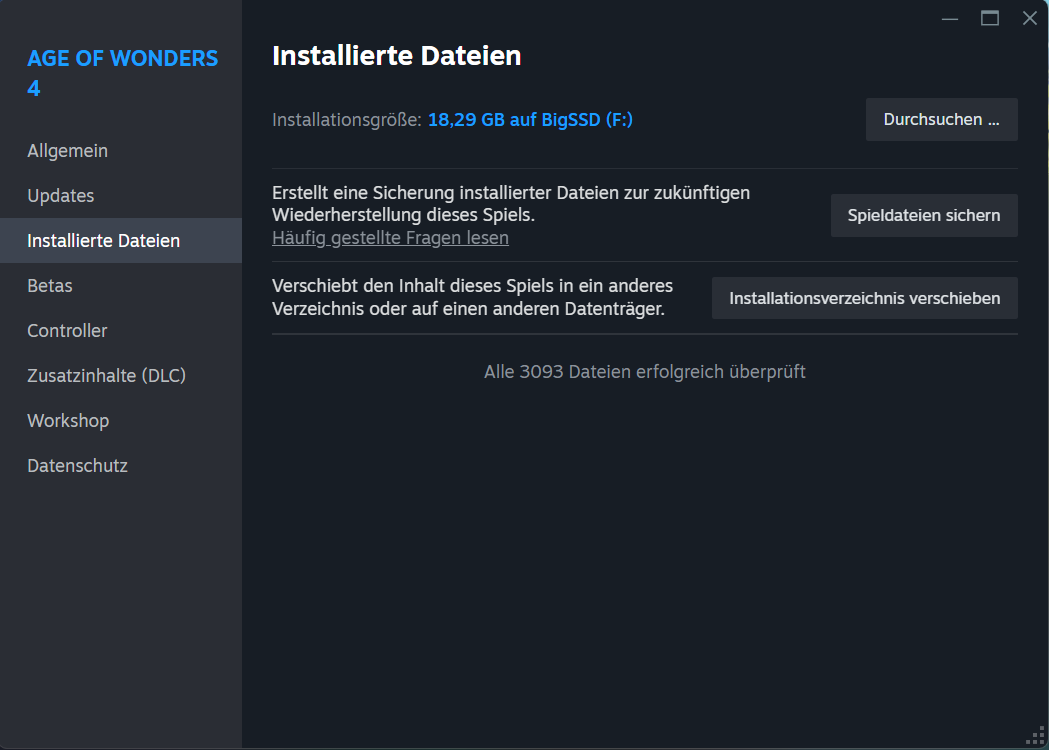Click the status text Alle 3093 Dateien erfolgreich überprüft
The width and height of the screenshot is (1049, 750).
[x=645, y=372]
